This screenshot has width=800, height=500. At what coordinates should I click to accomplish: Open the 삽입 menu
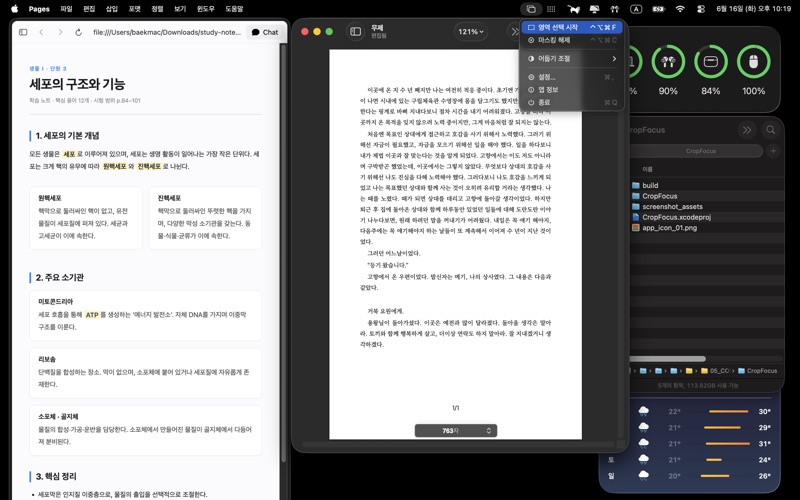(x=112, y=9)
